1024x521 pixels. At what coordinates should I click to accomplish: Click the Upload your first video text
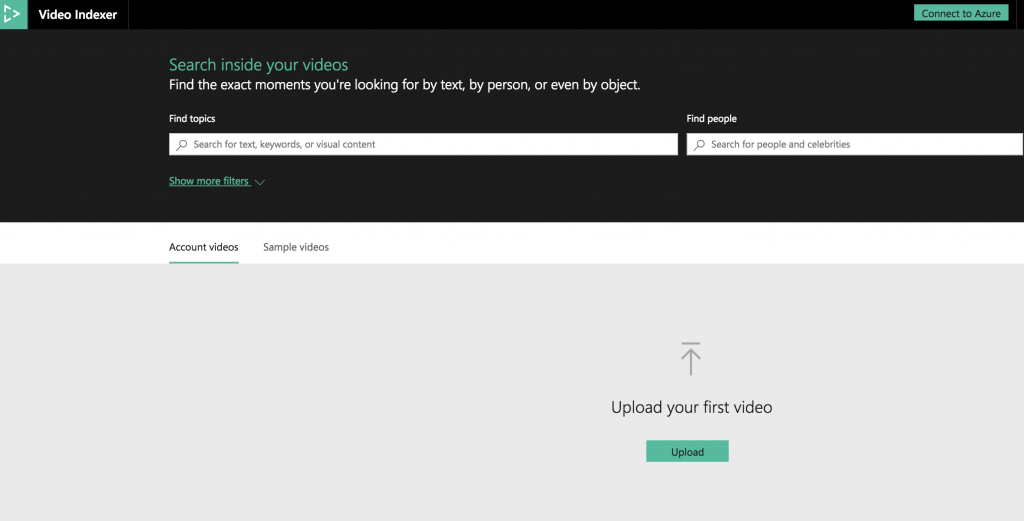(x=692, y=407)
